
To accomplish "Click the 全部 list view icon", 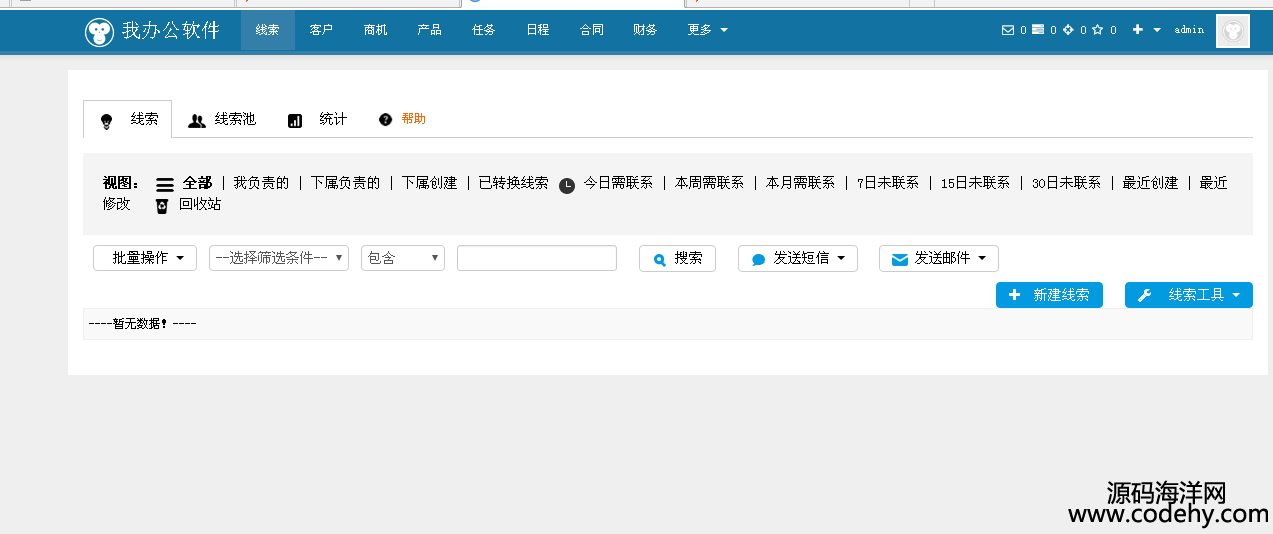I will point(165,185).
